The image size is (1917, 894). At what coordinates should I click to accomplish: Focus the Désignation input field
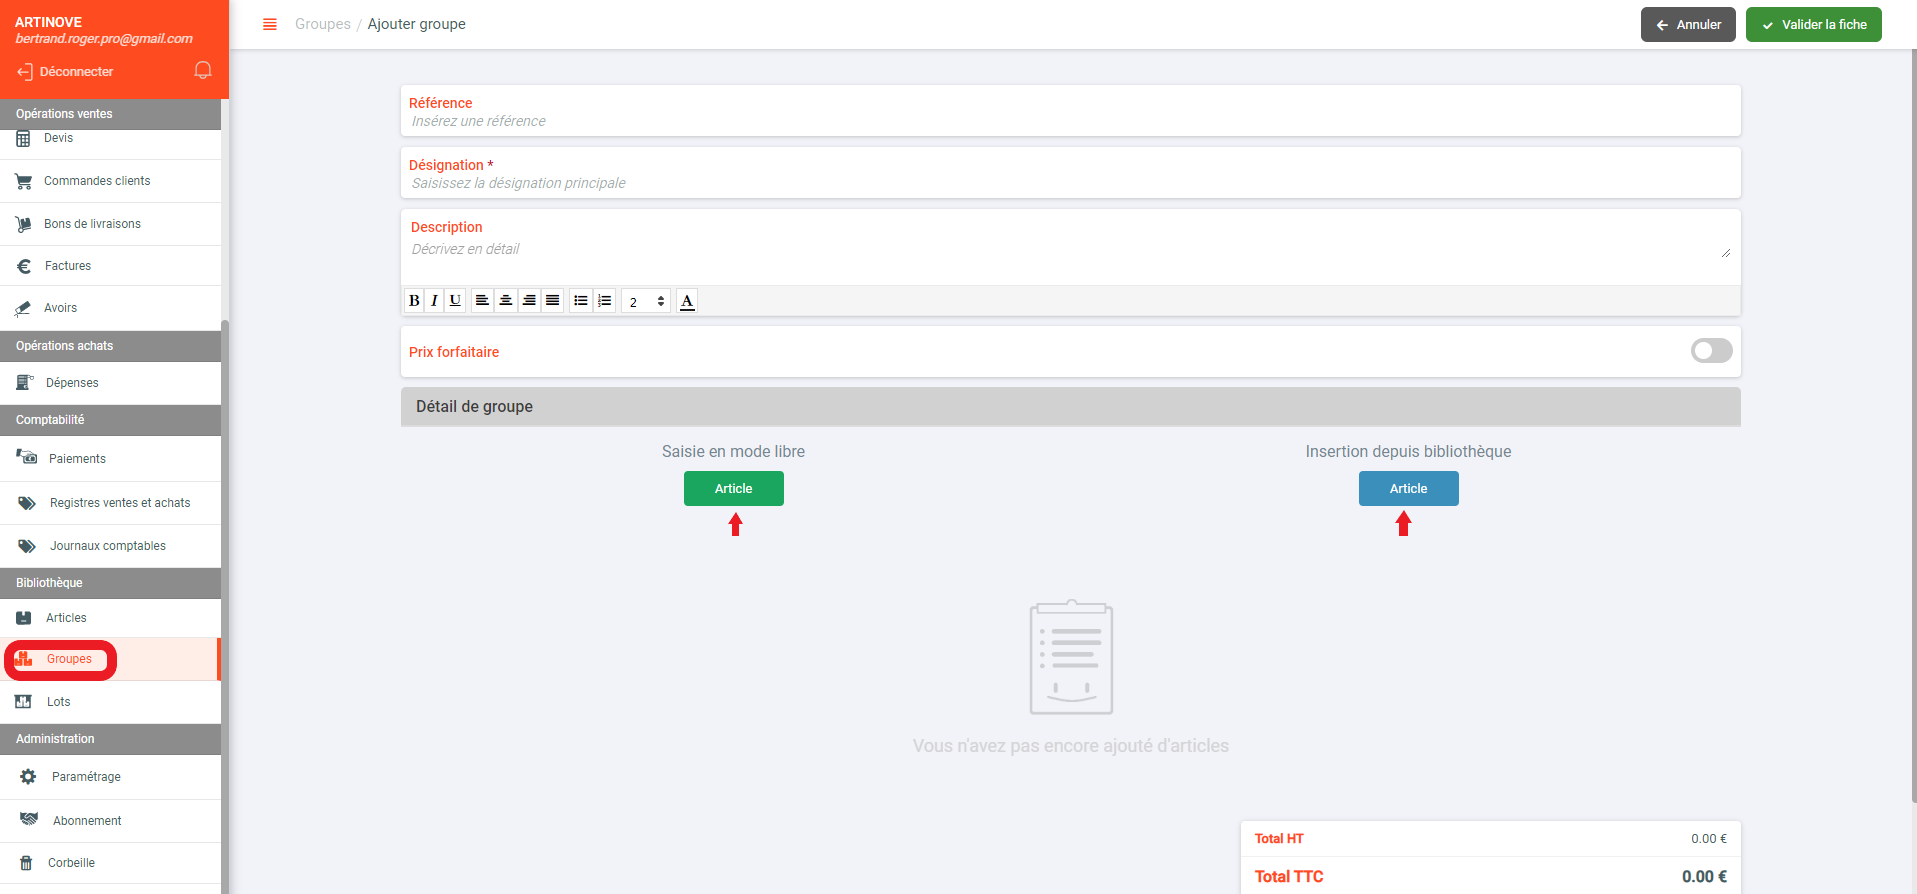(1070, 183)
